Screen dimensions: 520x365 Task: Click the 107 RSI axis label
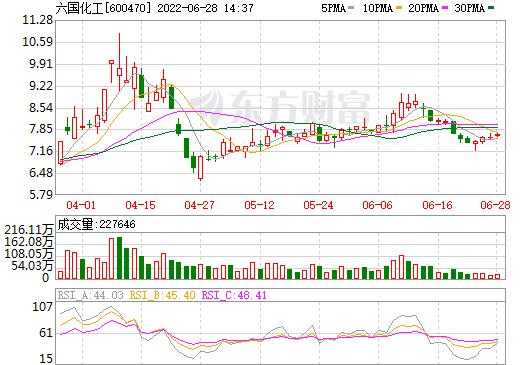click(42, 307)
